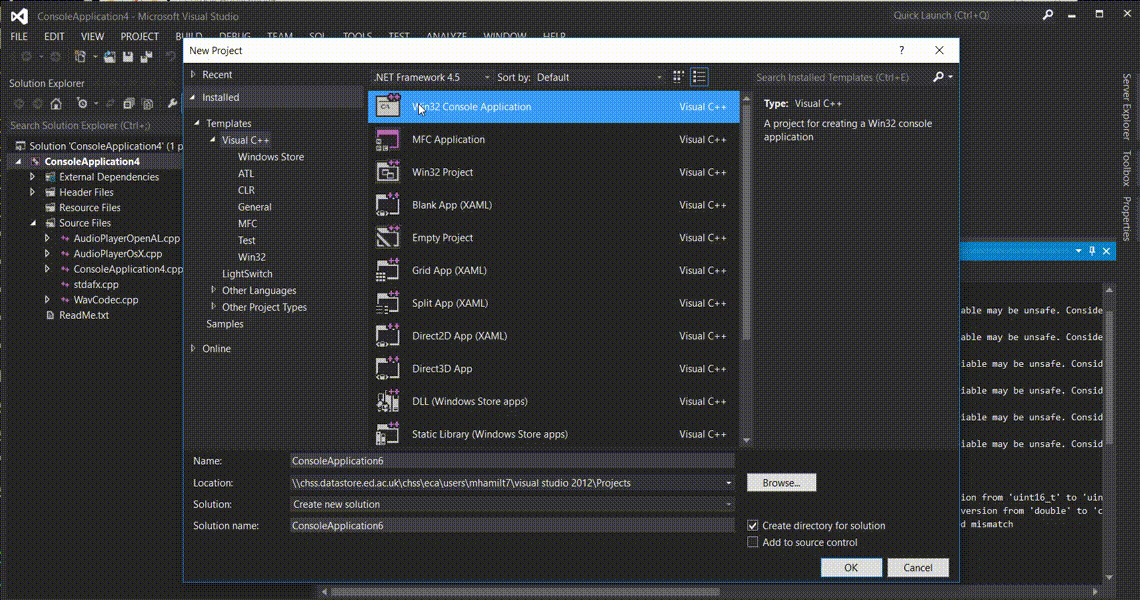The height and width of the screenshot is (600, 1140).
Task: Pin the Output panel with the pushpin icon
Action: pyautogui.click(x=1092, y=251)
